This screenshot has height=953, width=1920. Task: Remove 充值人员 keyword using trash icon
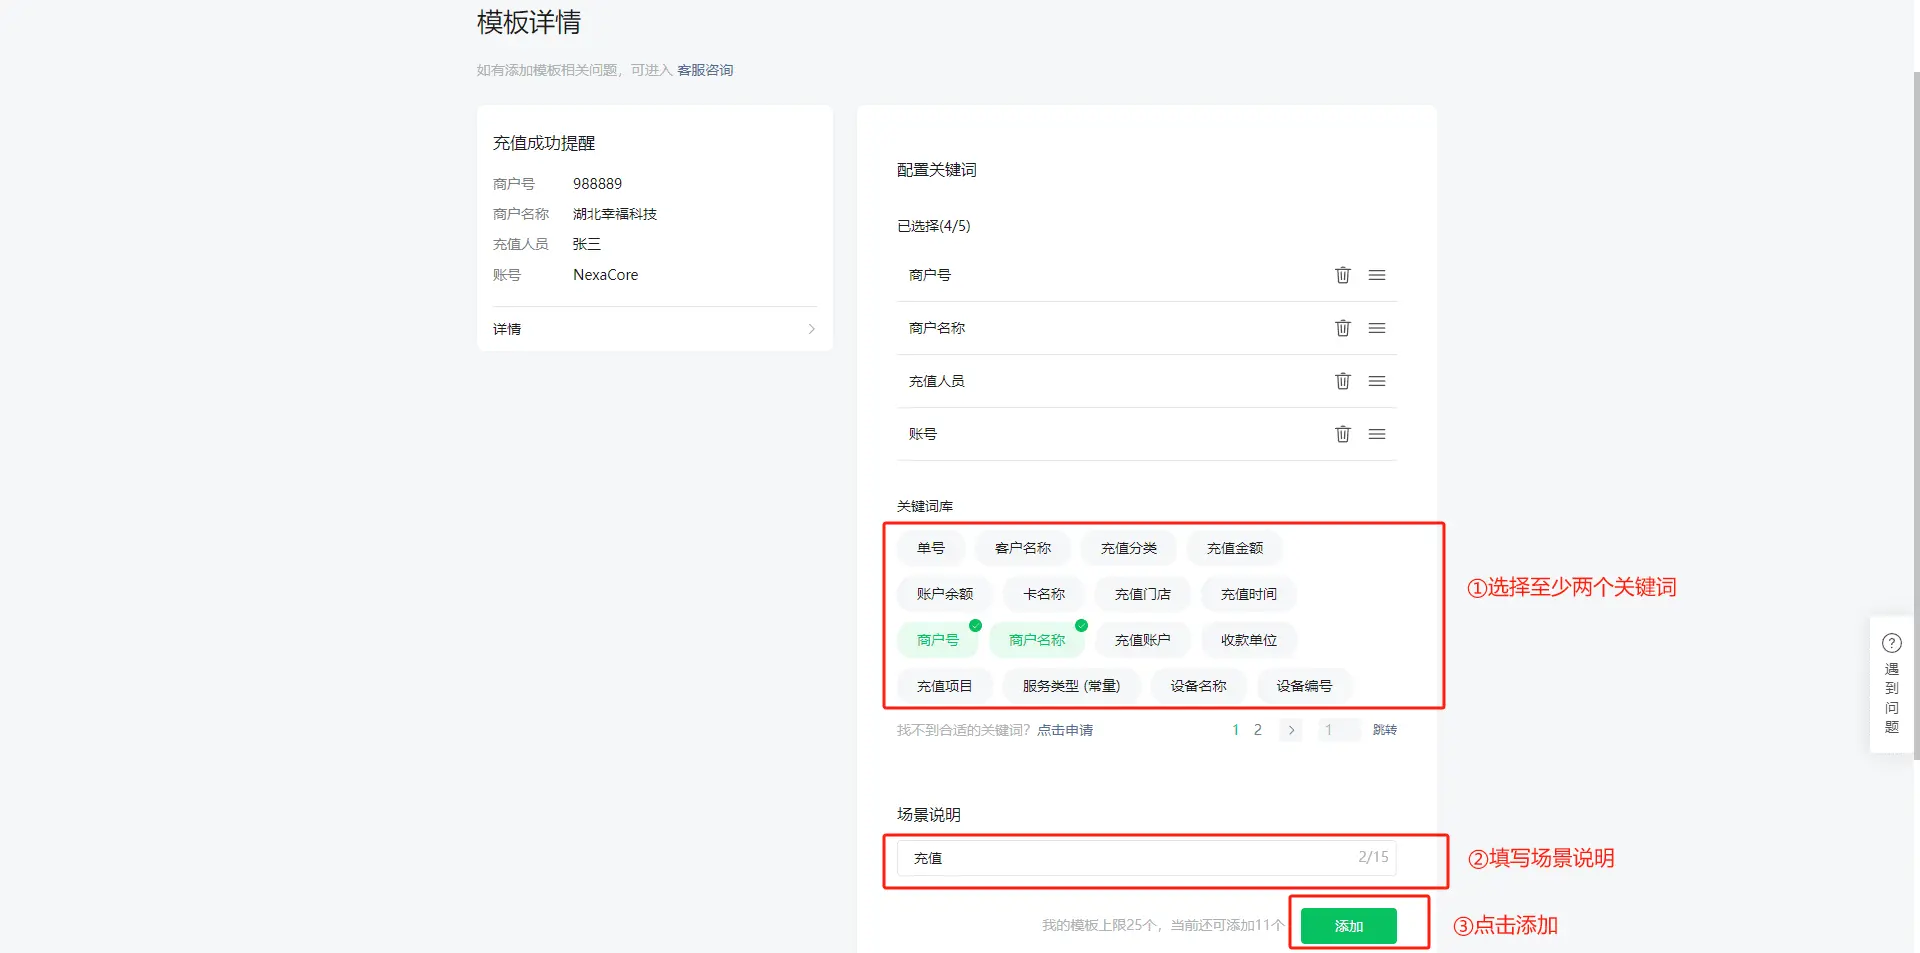click(x=1342, y=381)
